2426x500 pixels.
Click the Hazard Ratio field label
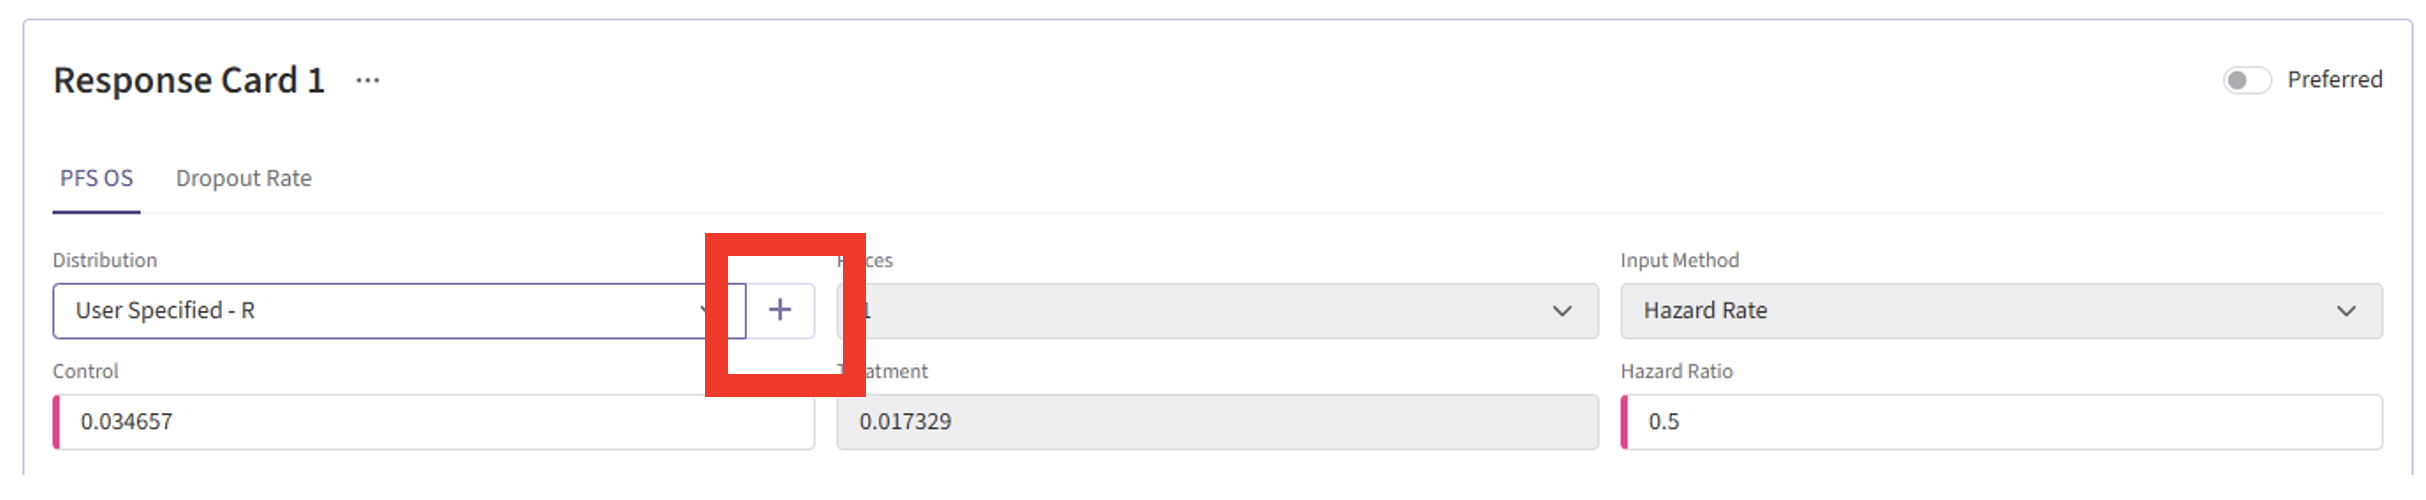[x=1676, y=371]
